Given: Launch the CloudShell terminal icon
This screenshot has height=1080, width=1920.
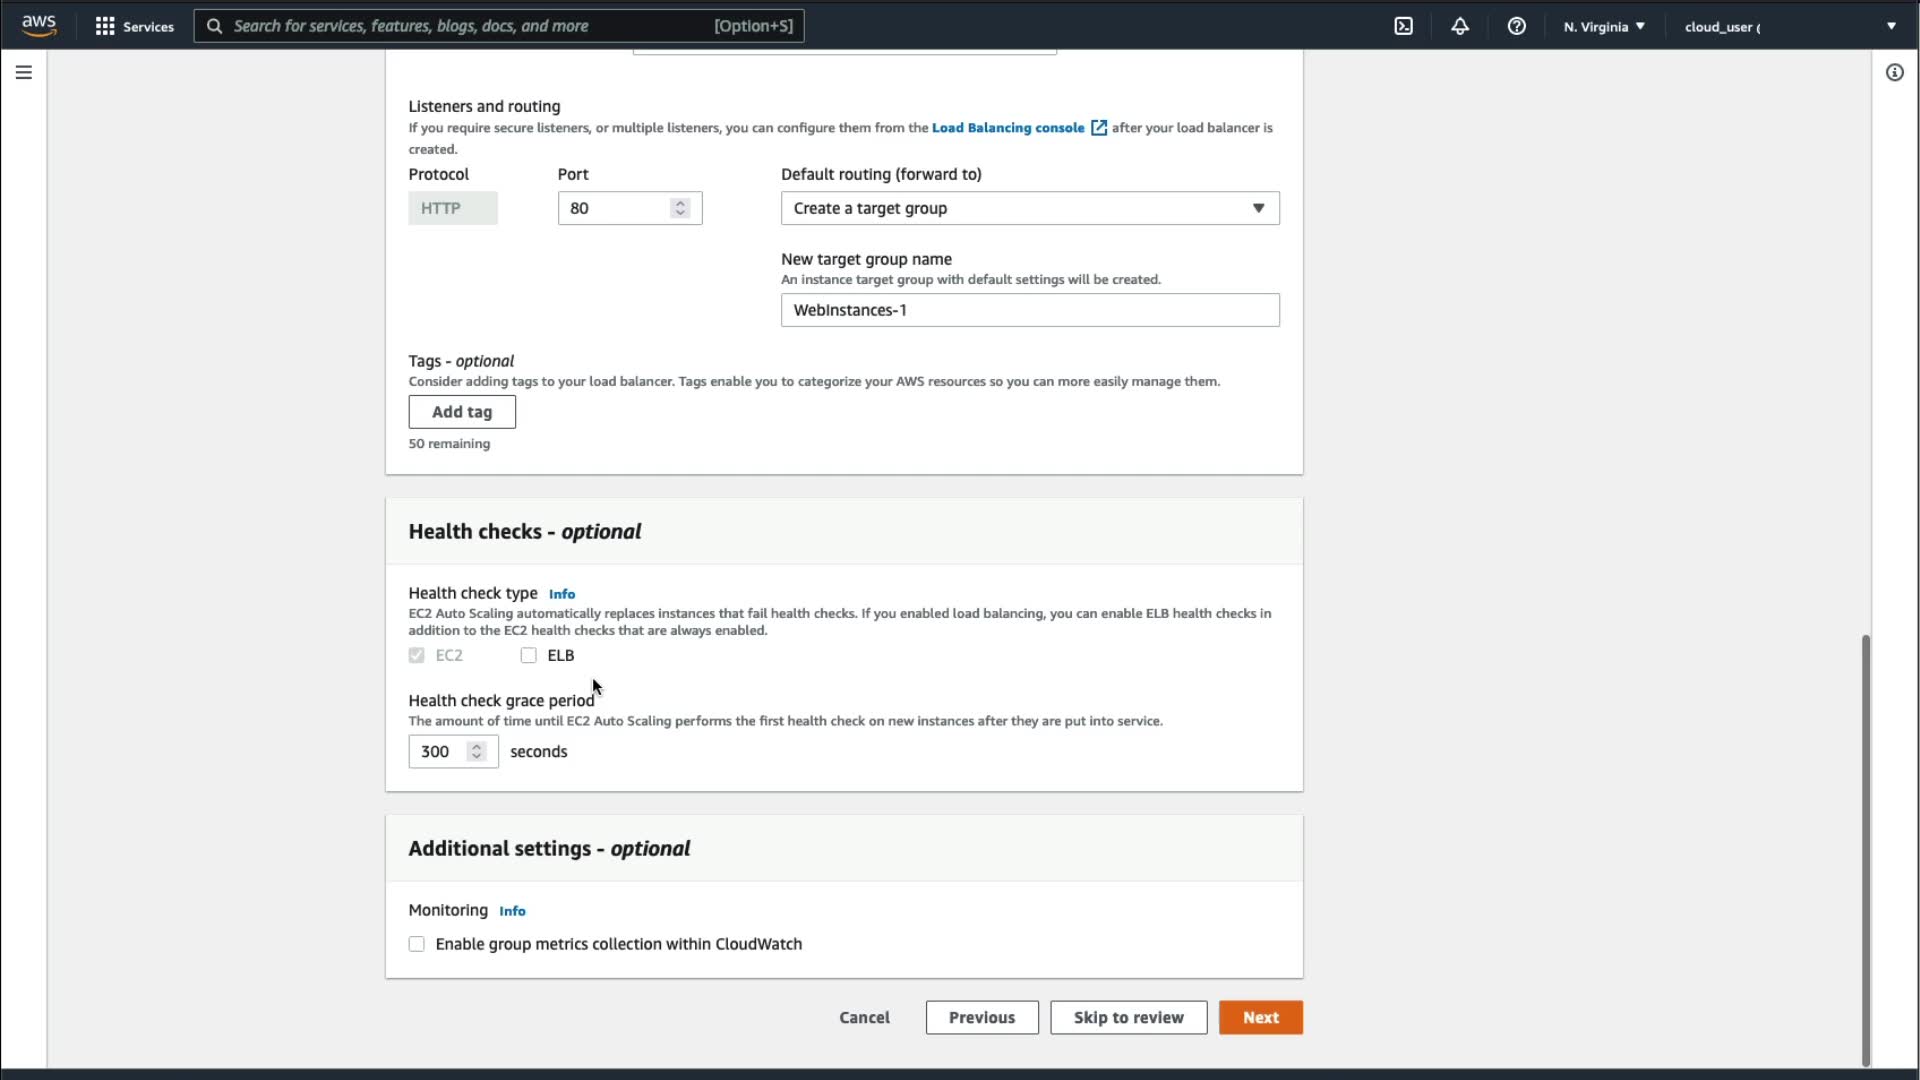Looking at the screenshot, I should pyautogui.click(x=1403, y=26).
